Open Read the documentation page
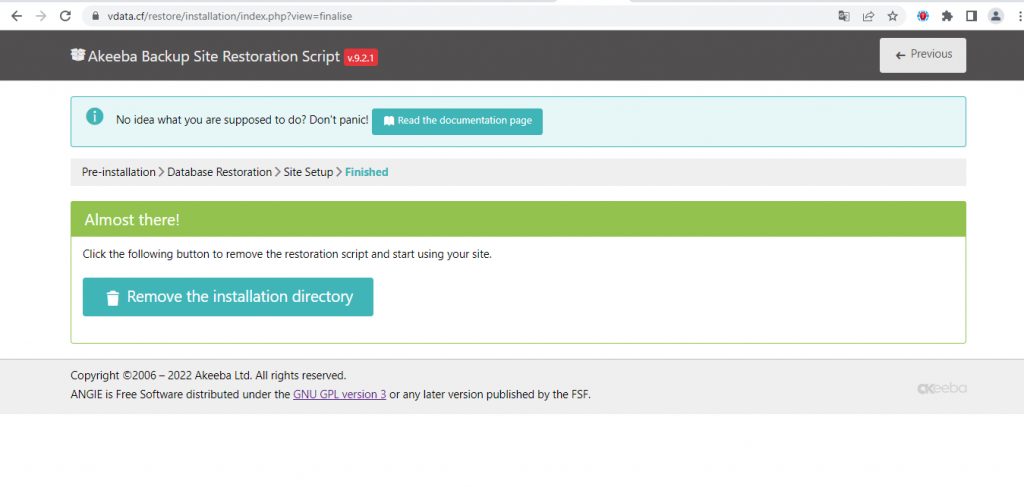 [x=457, y=121]
